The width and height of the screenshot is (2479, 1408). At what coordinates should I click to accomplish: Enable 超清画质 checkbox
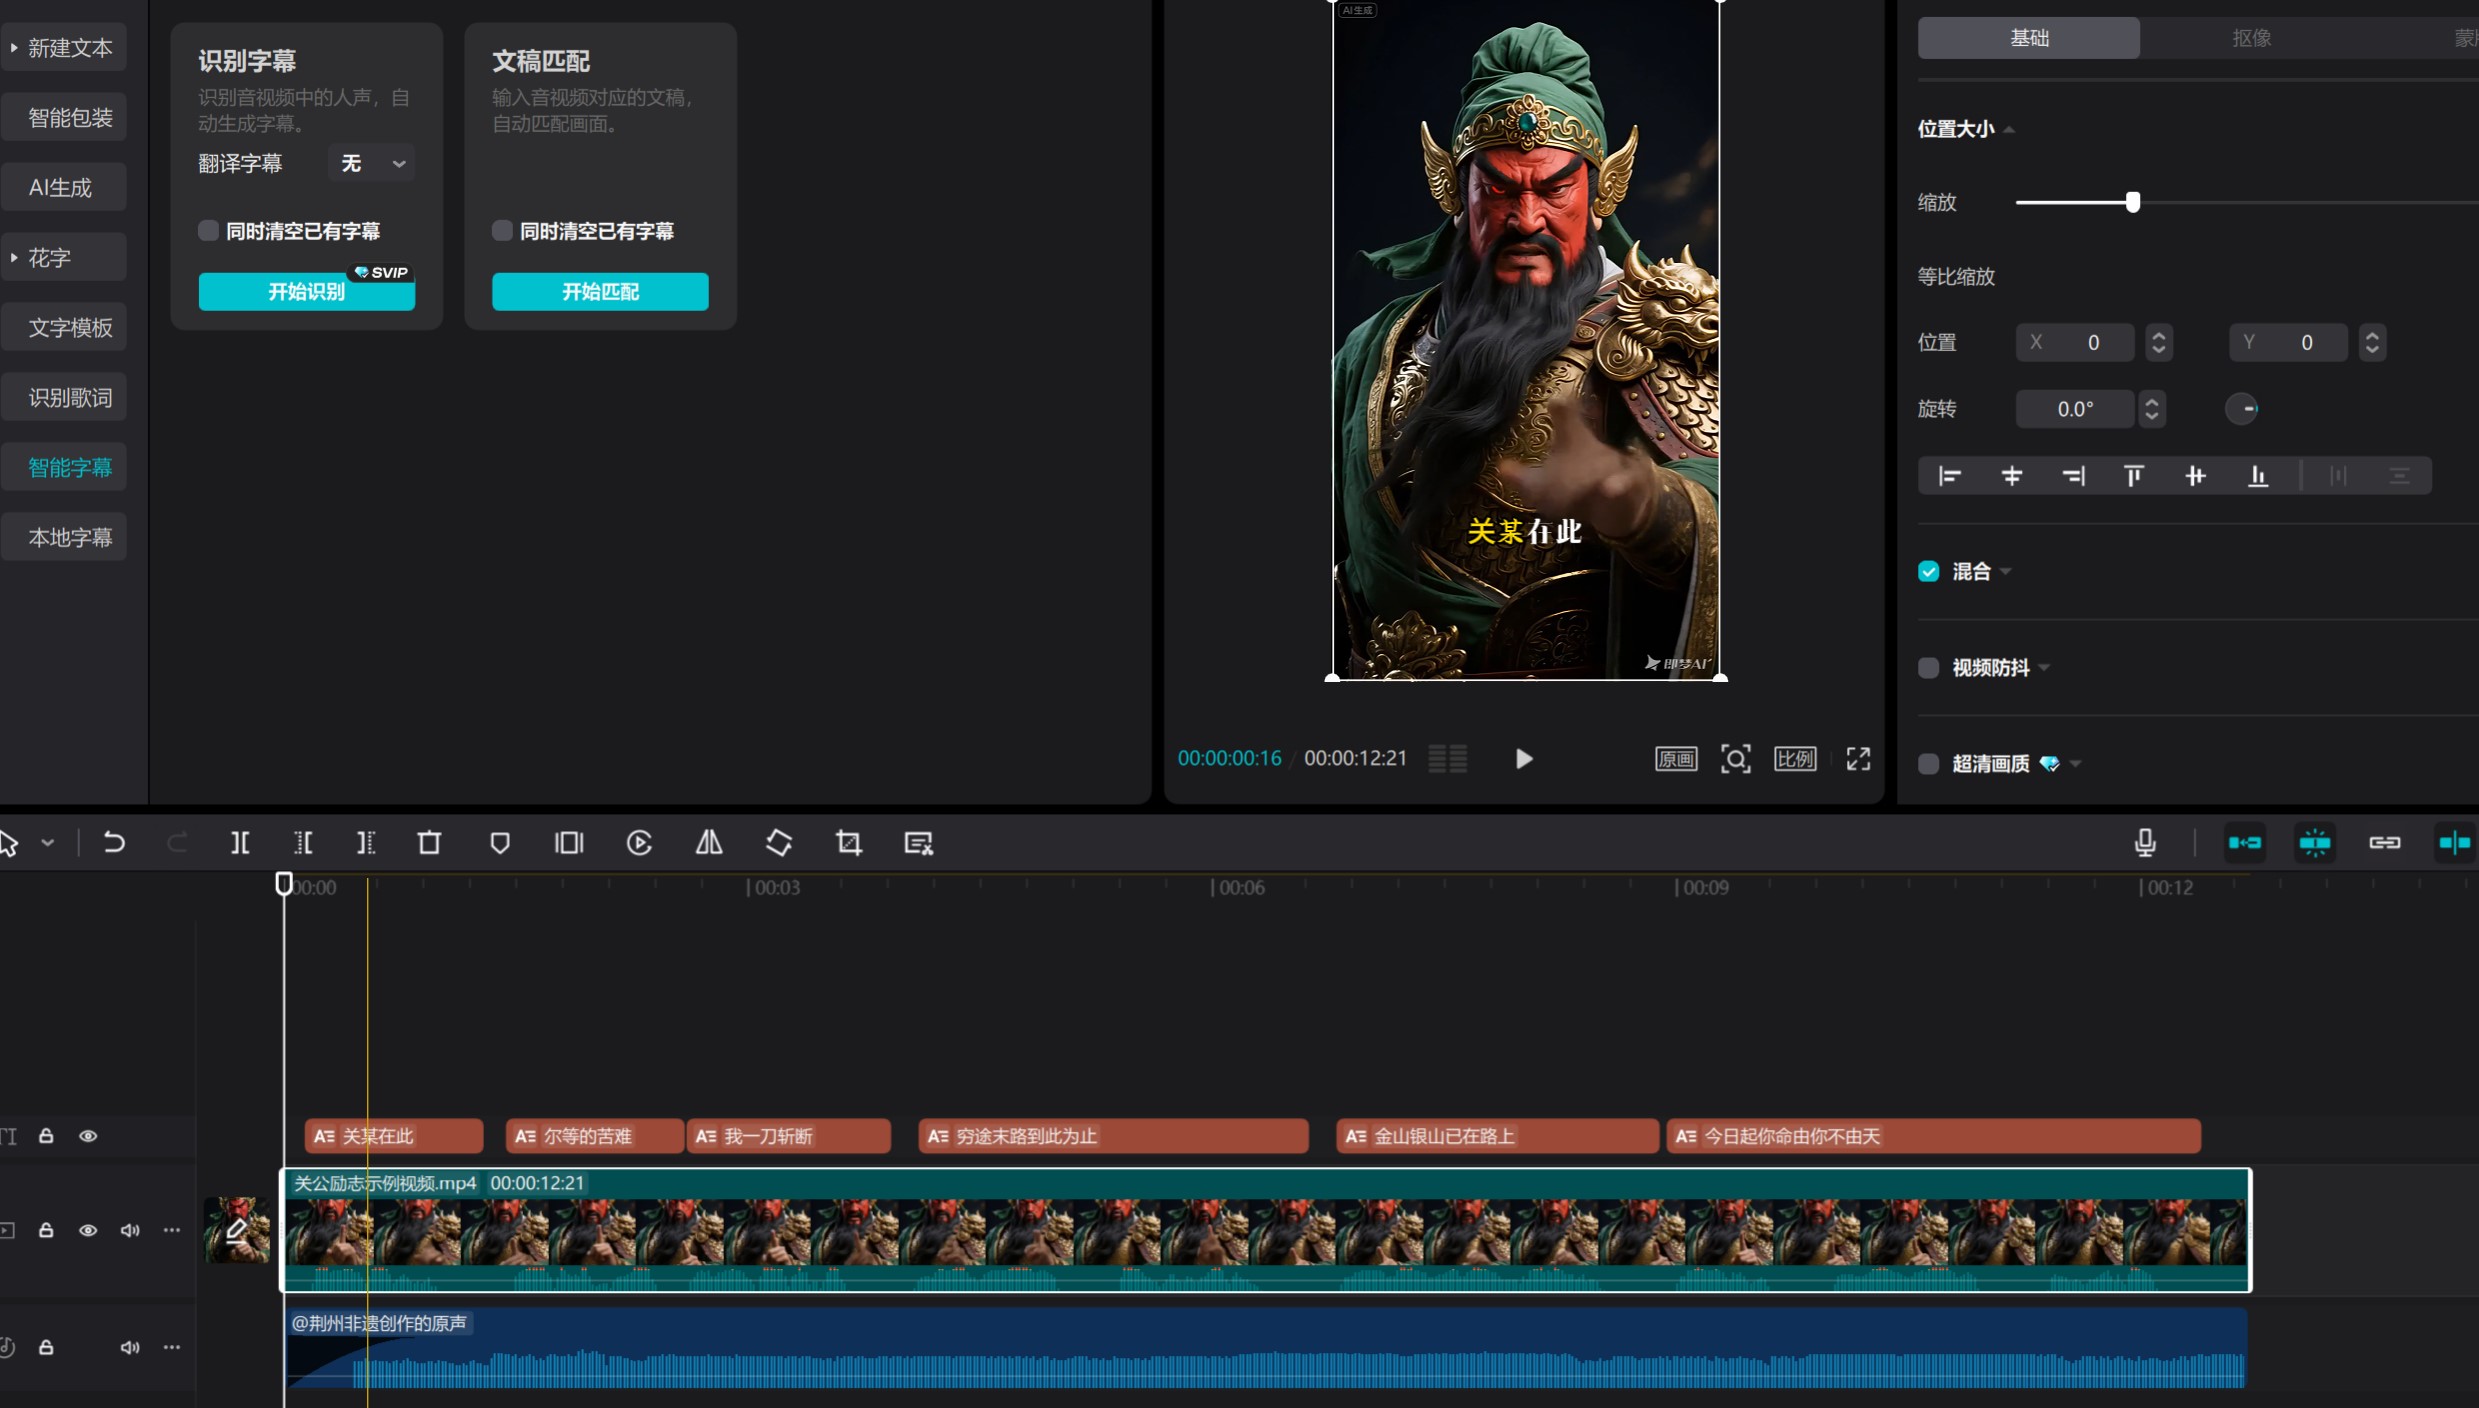tap(1929, 764)
